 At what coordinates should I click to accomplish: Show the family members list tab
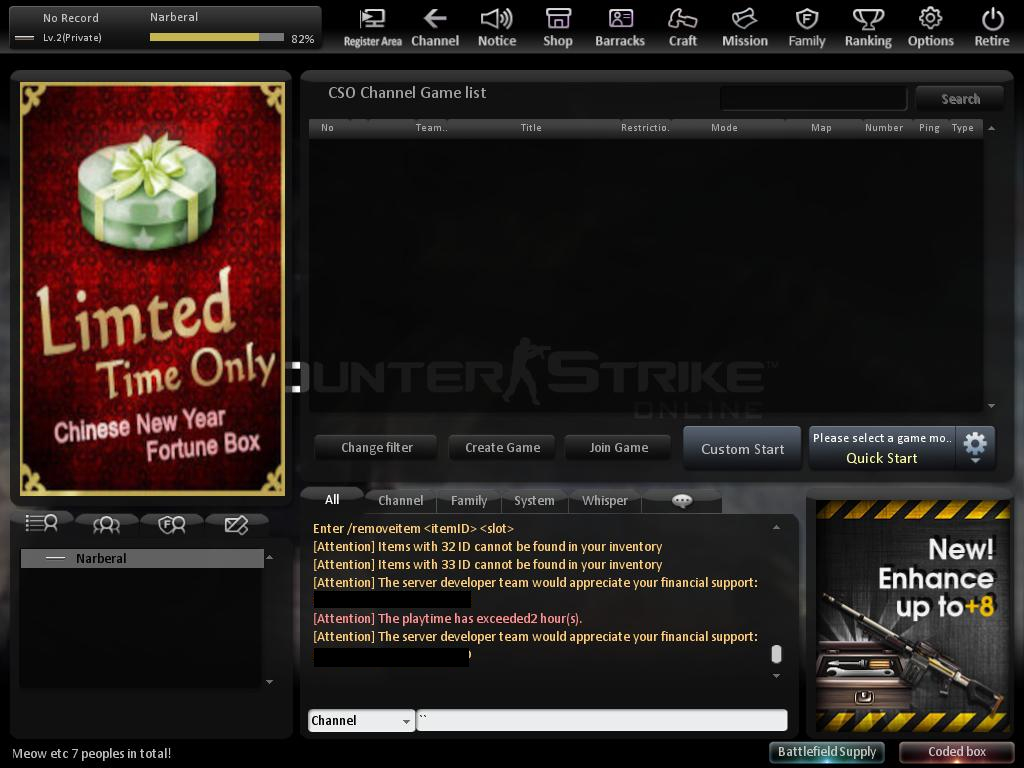[172, 524]
